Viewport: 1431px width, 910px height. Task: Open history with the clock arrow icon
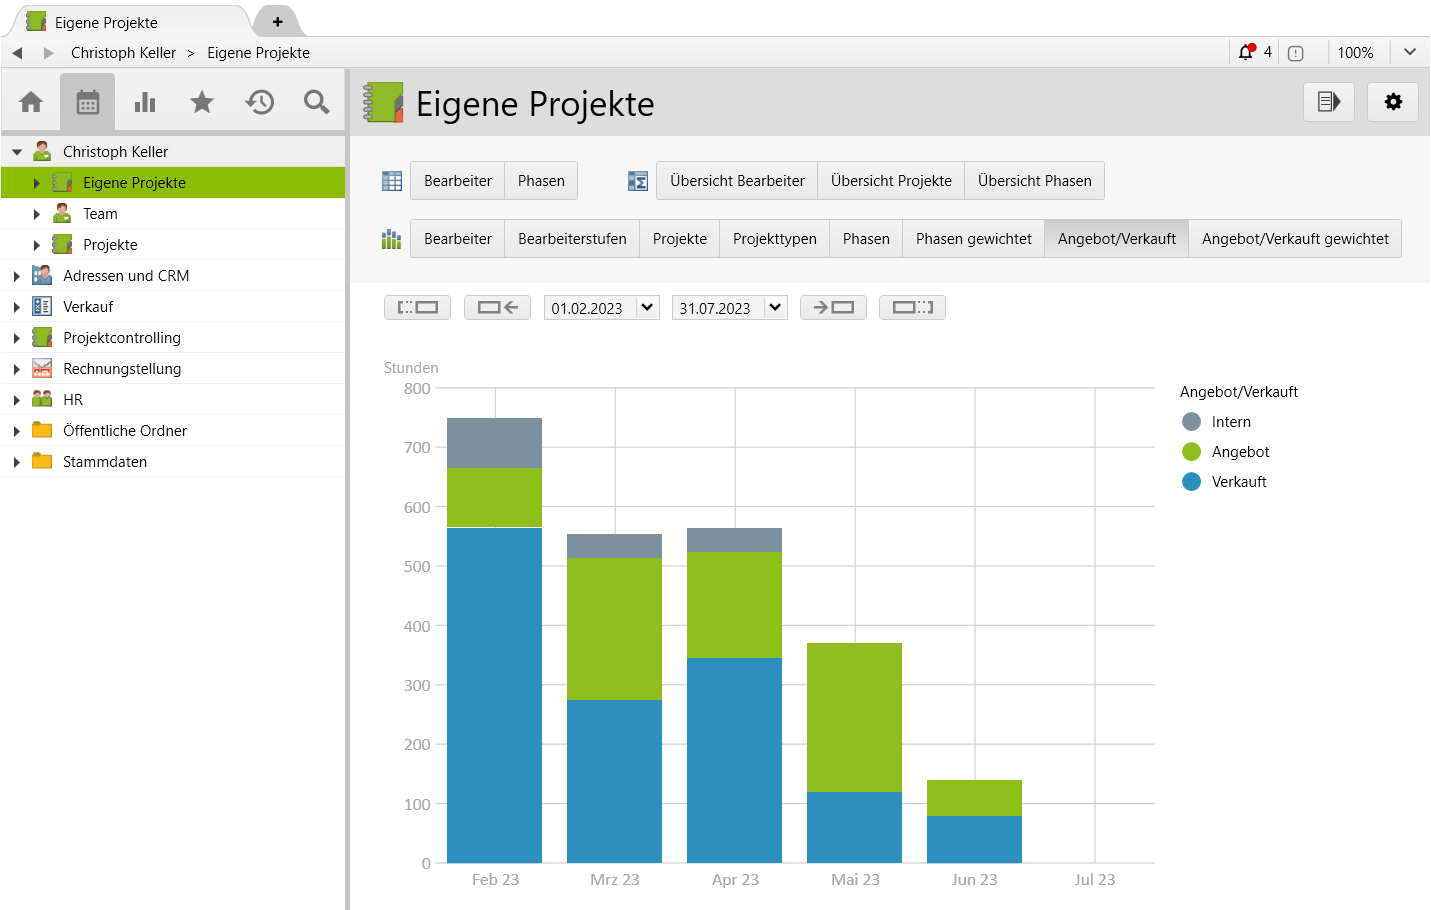pos(260,102)
